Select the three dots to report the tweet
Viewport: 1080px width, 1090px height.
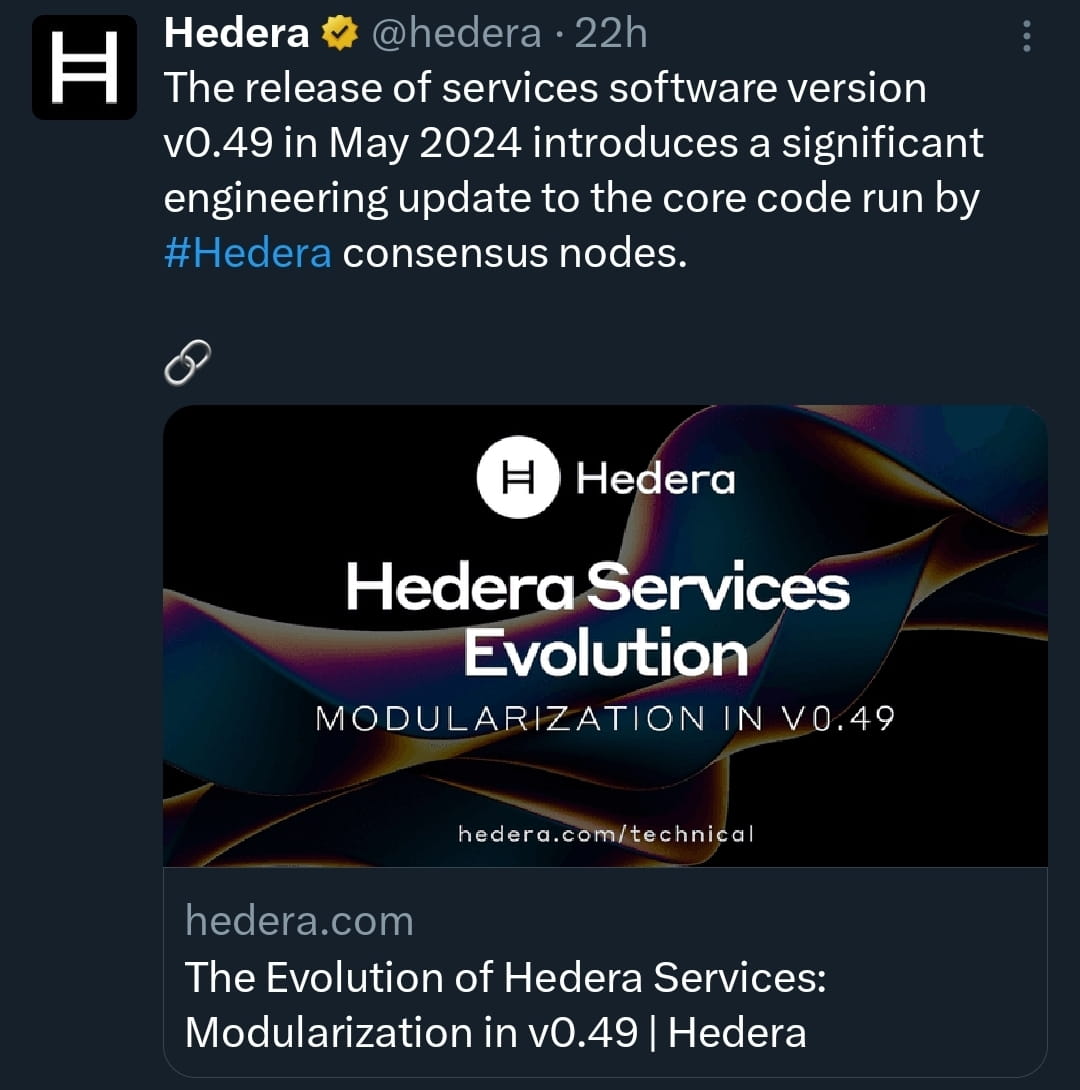pyautogui.click(x=1027, y=35)
